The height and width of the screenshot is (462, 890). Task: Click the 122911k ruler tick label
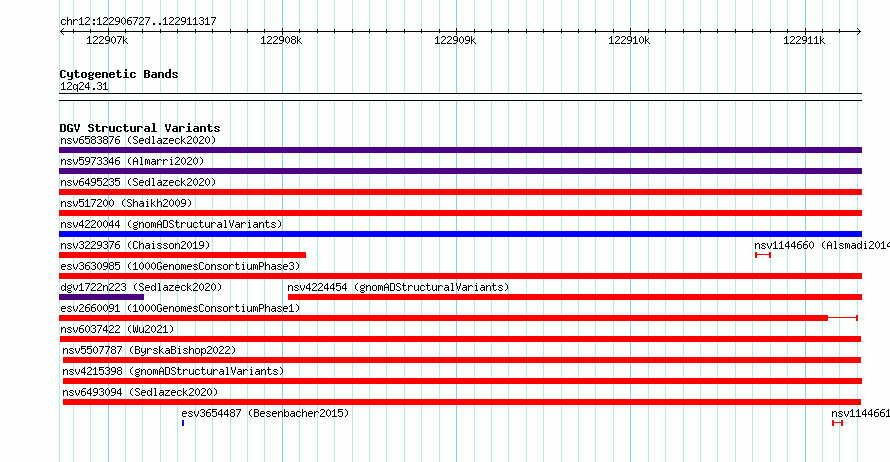tap(804, 41)
